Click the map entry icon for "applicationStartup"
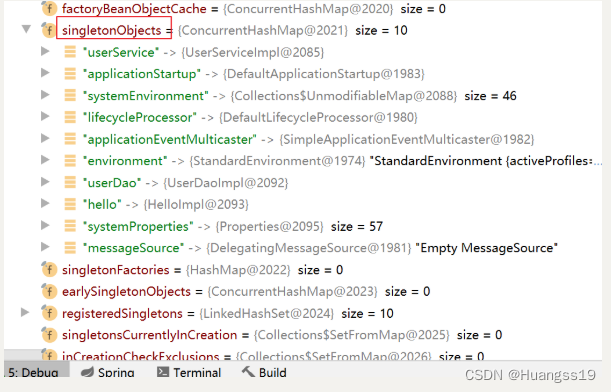This screenshot has height=392, width=611. click(x=70, y=74)
